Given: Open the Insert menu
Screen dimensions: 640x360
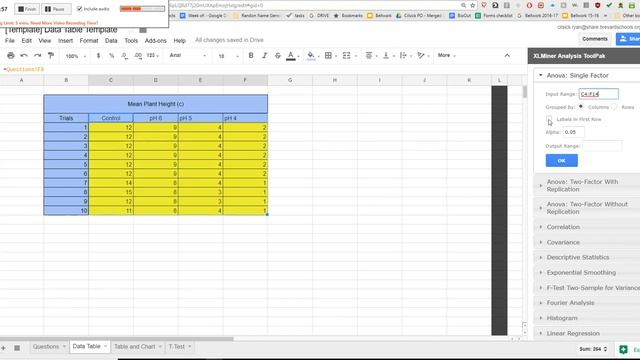Looking at the screenshot, I should point(65,41).
